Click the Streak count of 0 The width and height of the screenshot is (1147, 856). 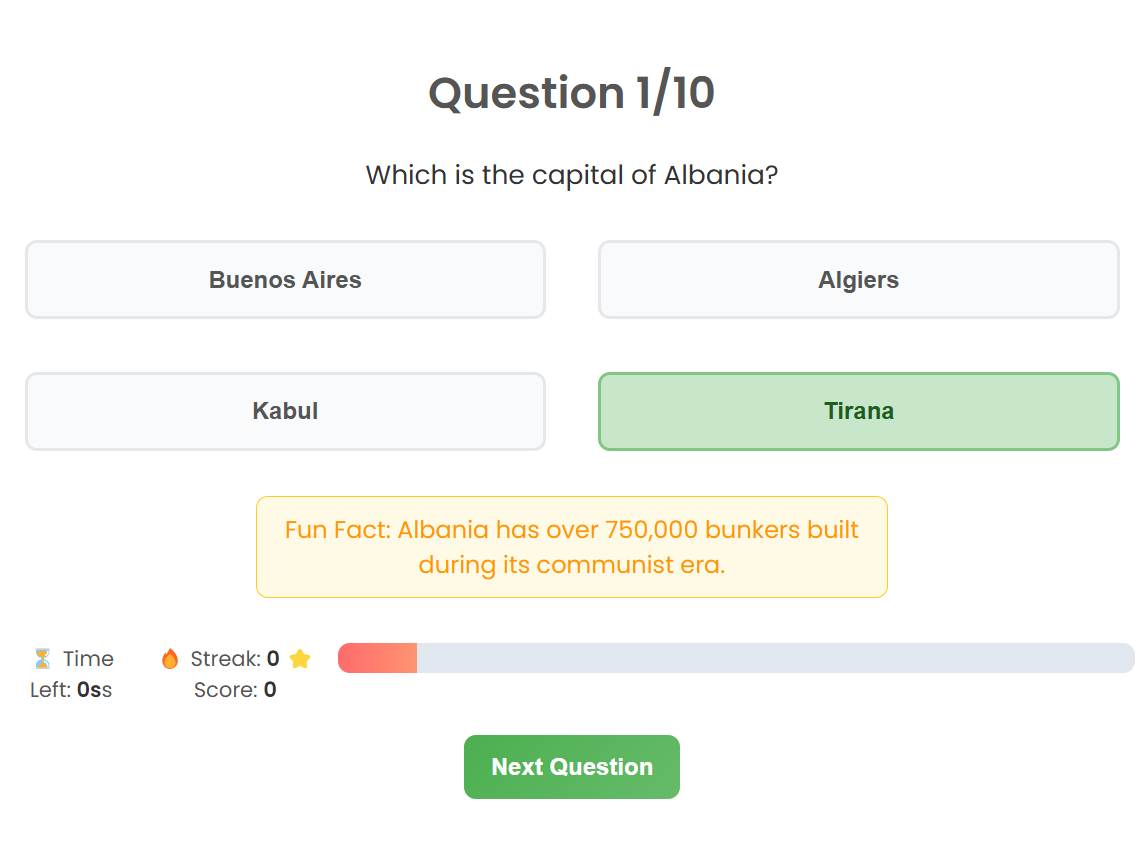tap(273, 658)
